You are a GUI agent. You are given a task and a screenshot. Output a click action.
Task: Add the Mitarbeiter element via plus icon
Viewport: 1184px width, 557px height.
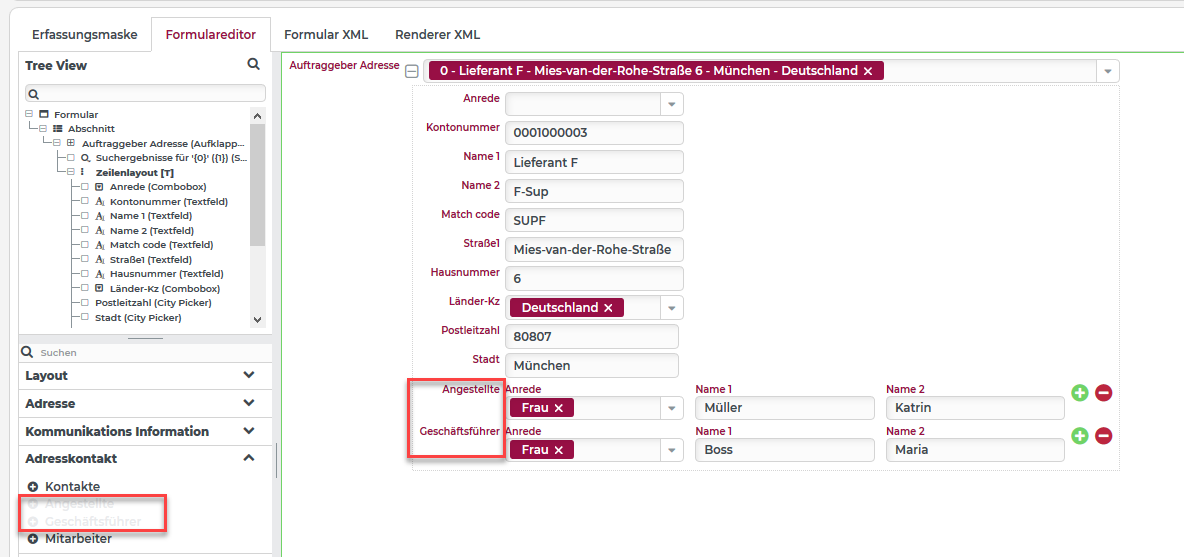click(32, 539)
